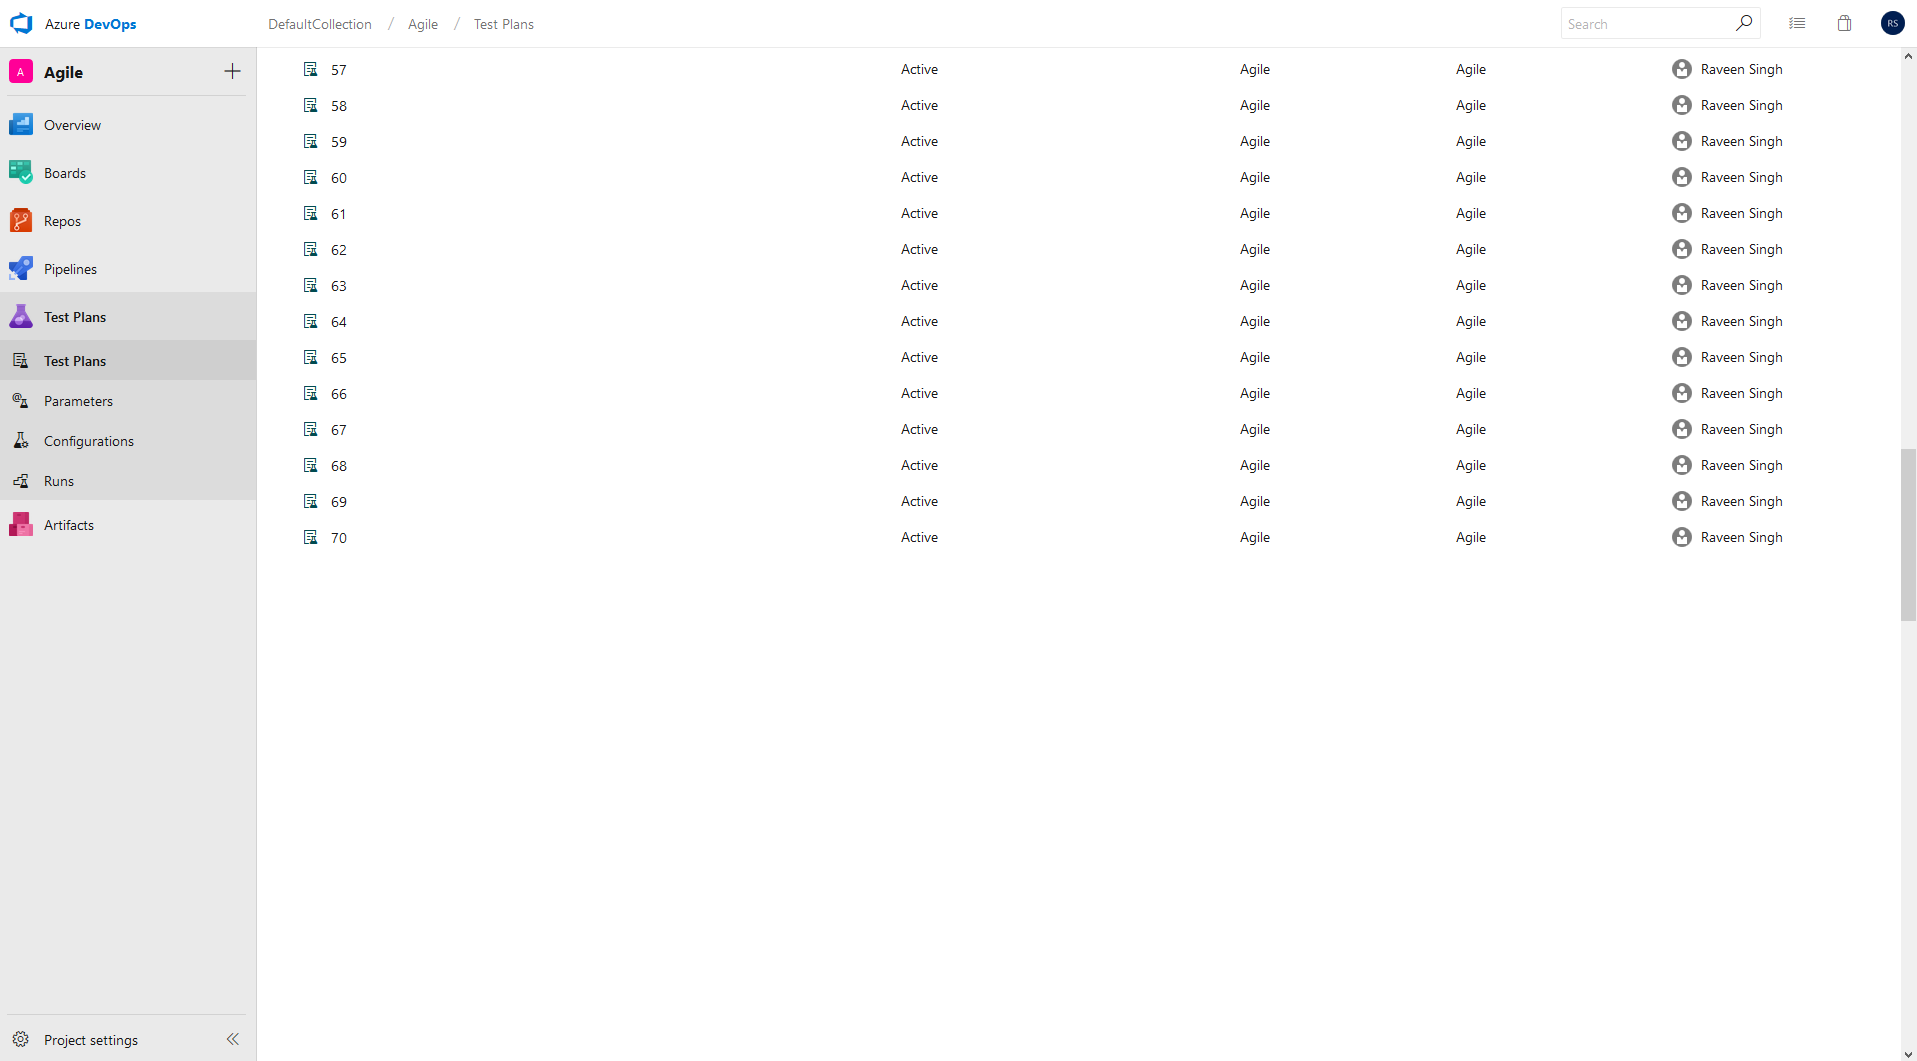Create a new project with the plus button
1917x1061 pixels.
pyautogui.click(x=232, y=71)
